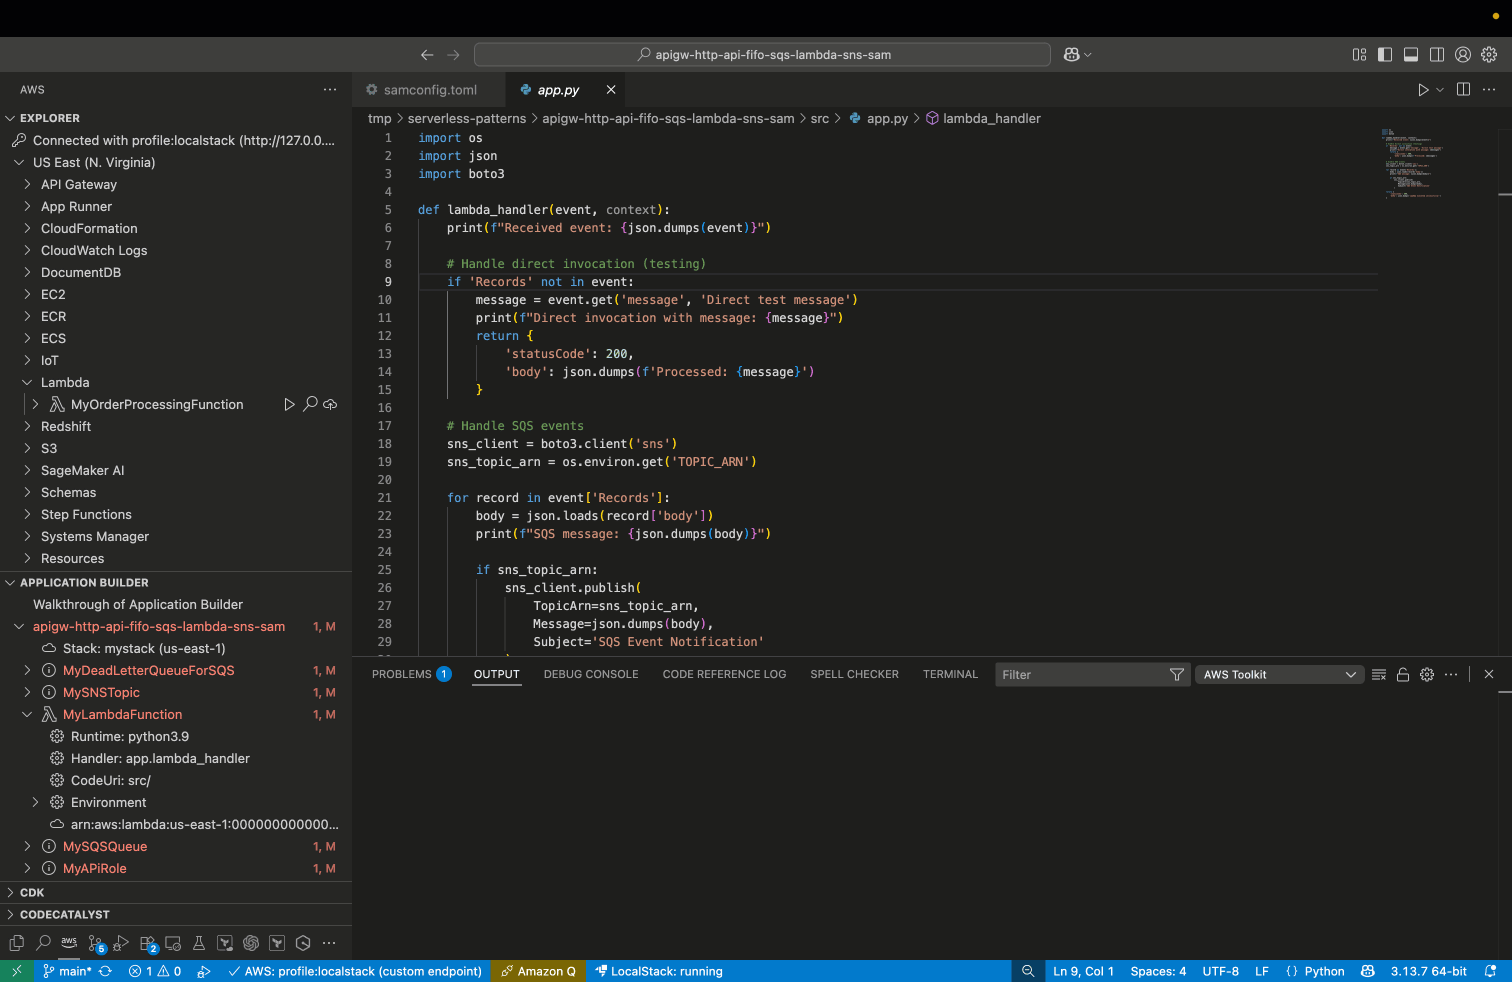
Task: Click the Copilot icon in the title bar
Action: point(1071,55)
